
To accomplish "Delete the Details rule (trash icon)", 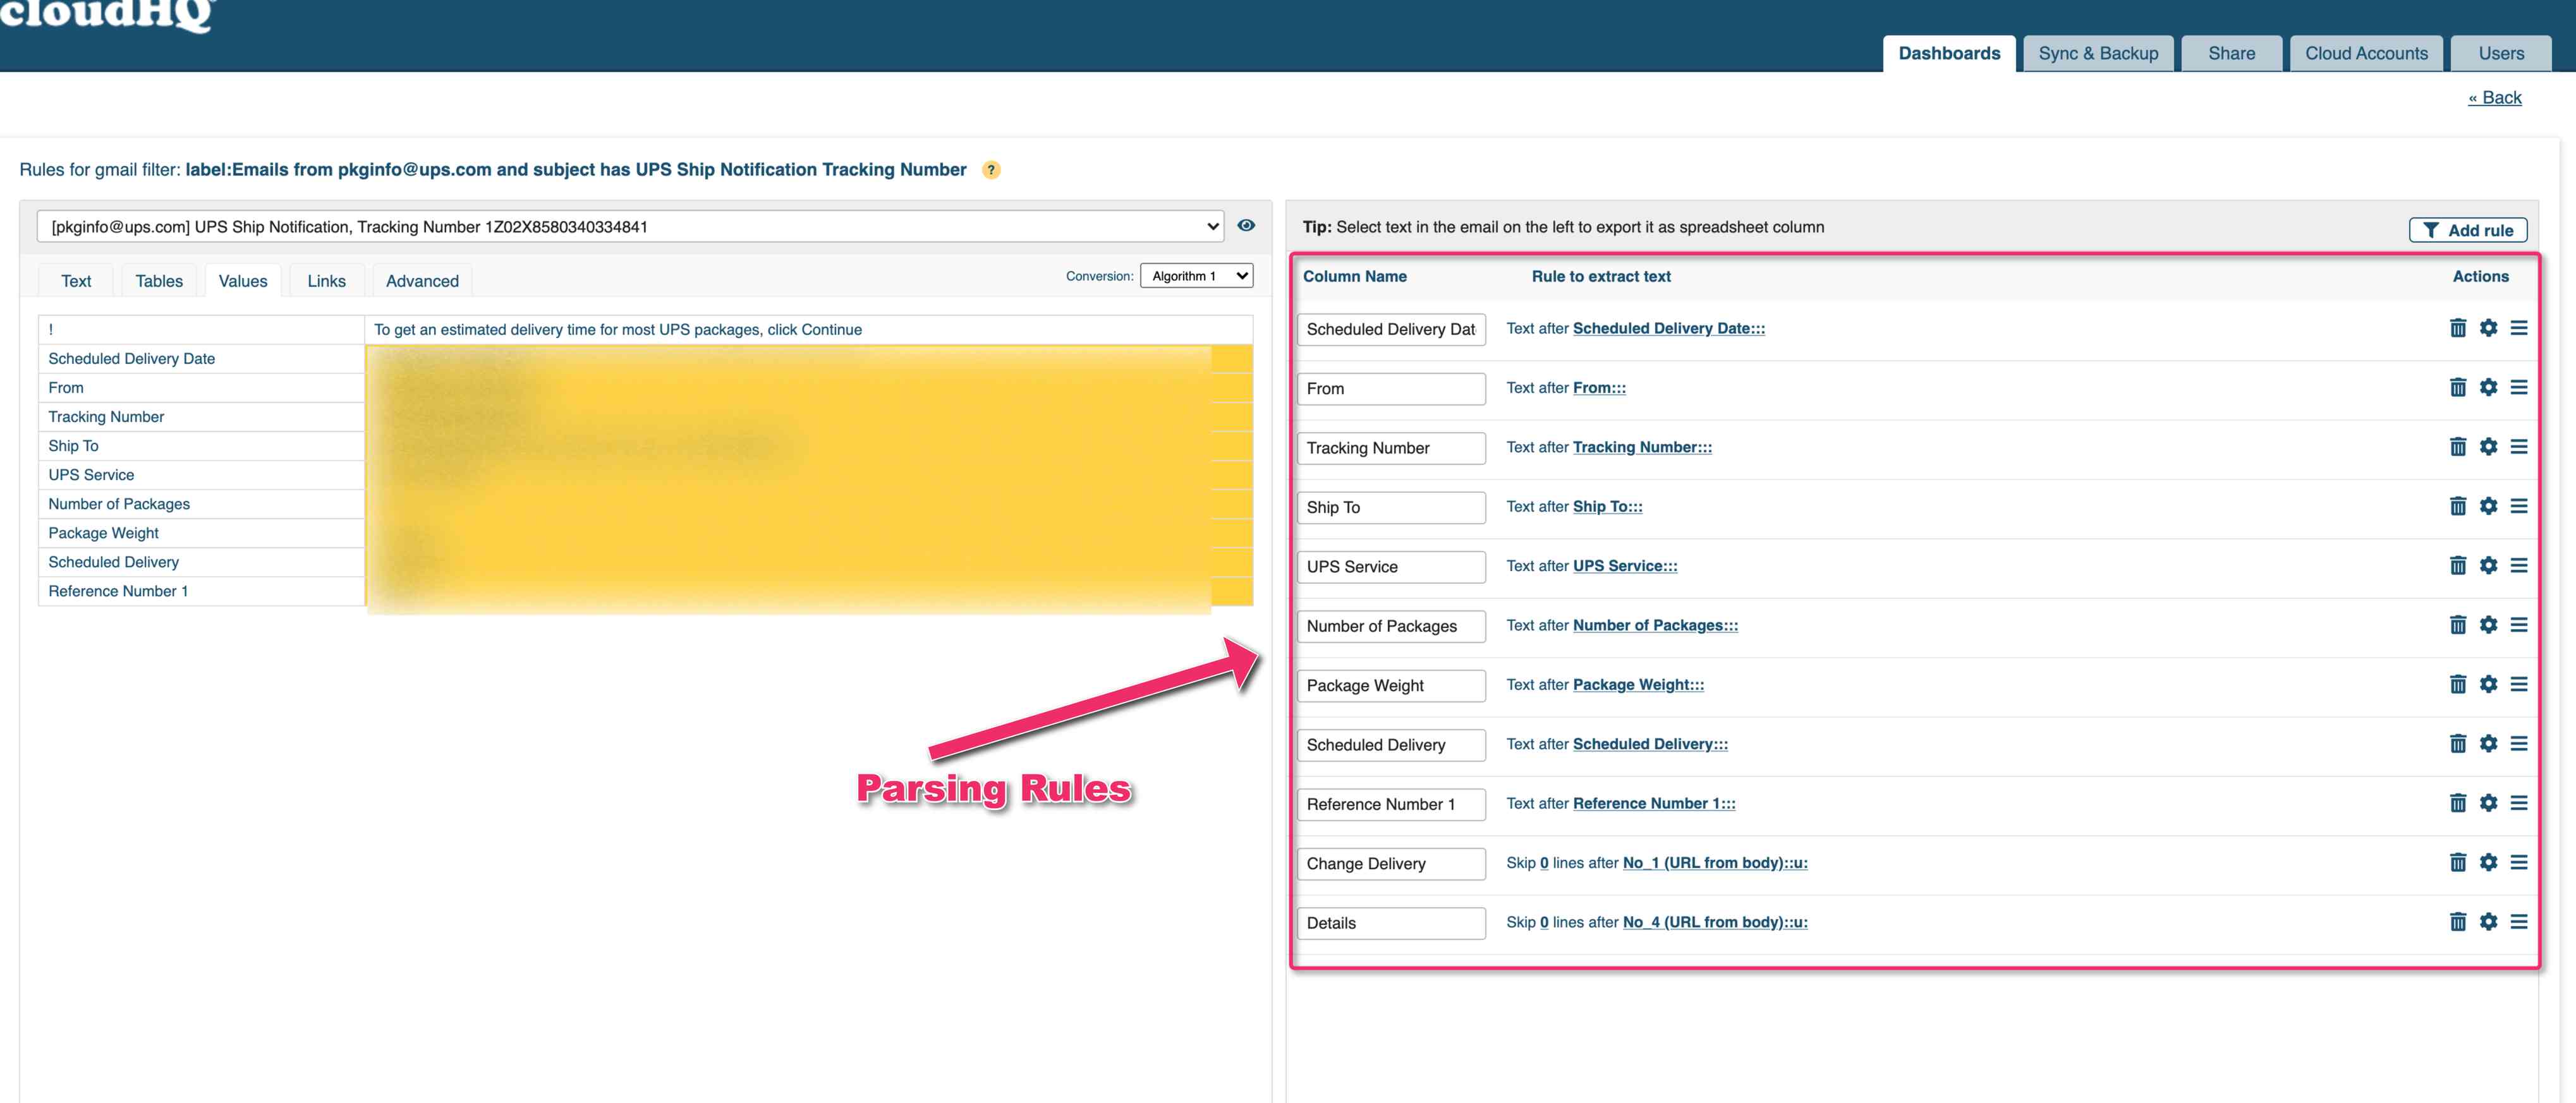I will coord(2457,922).
